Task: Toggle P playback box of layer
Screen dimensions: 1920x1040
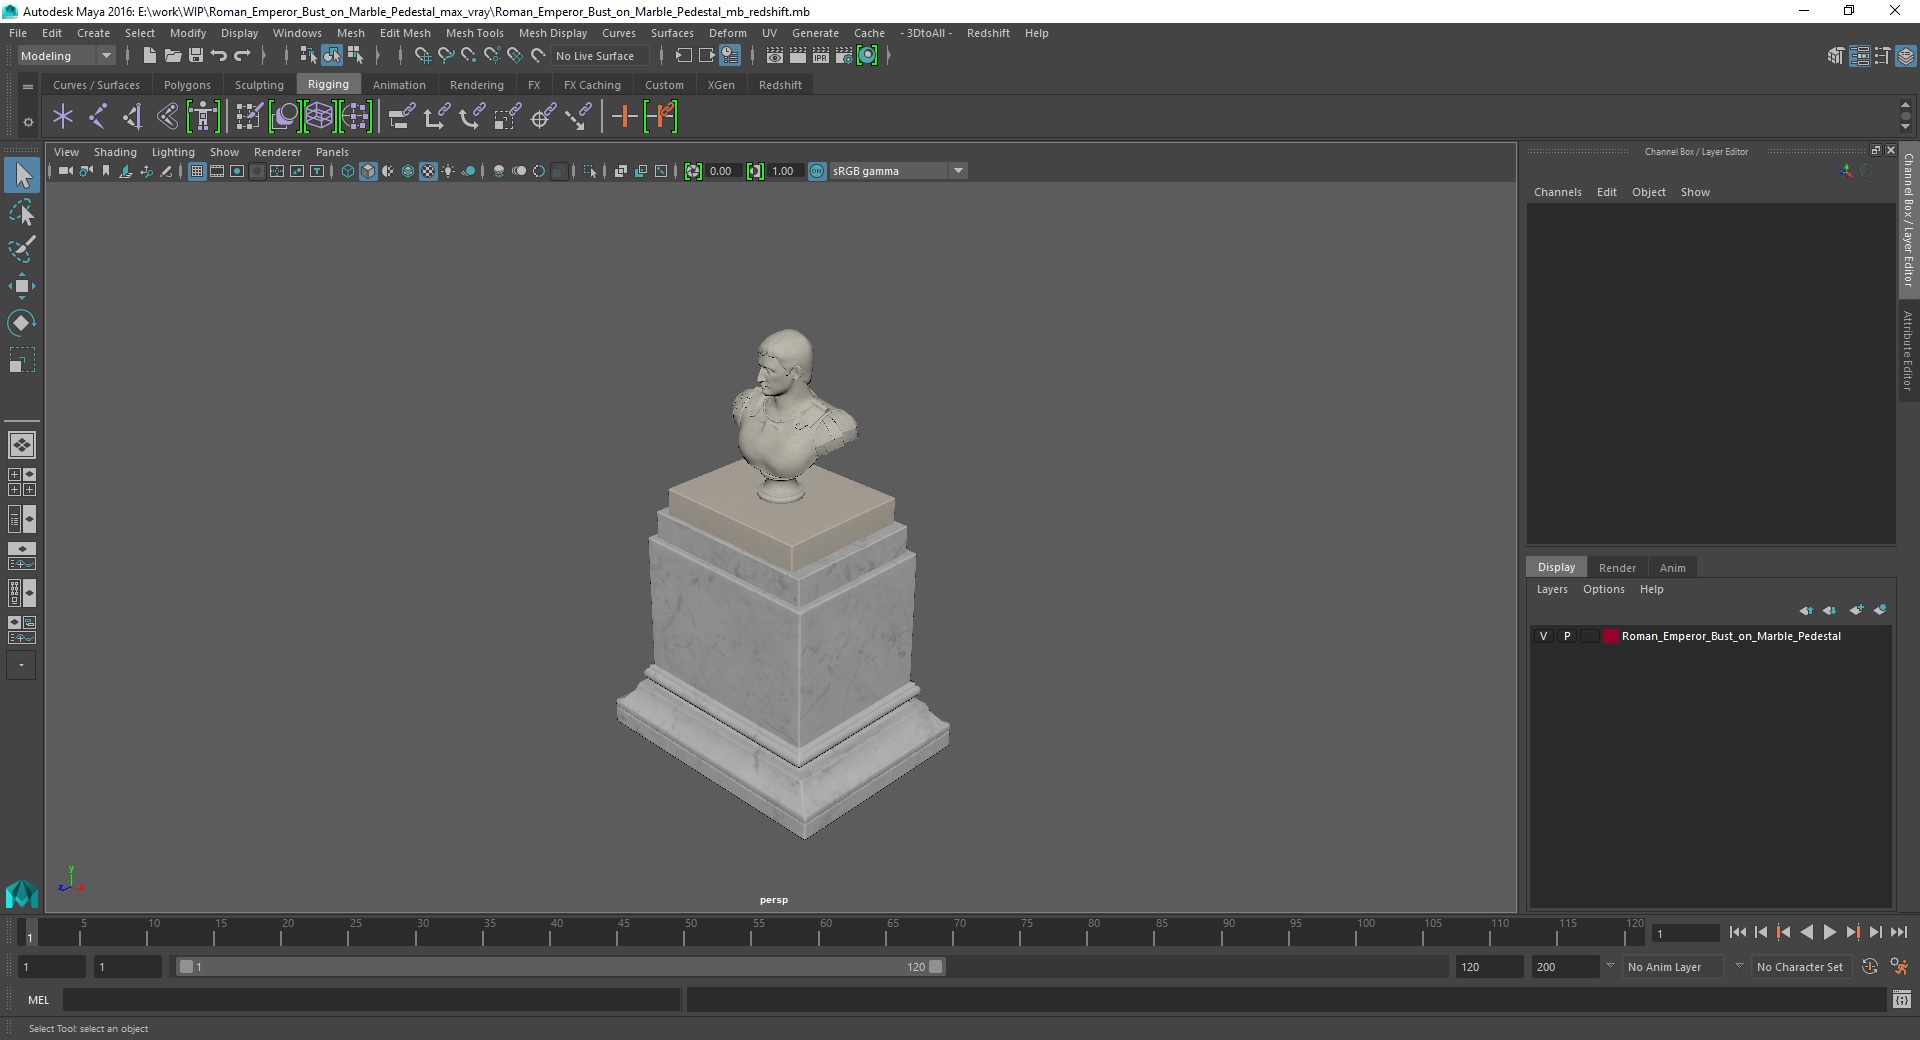Action: (x=1567, y=636)
